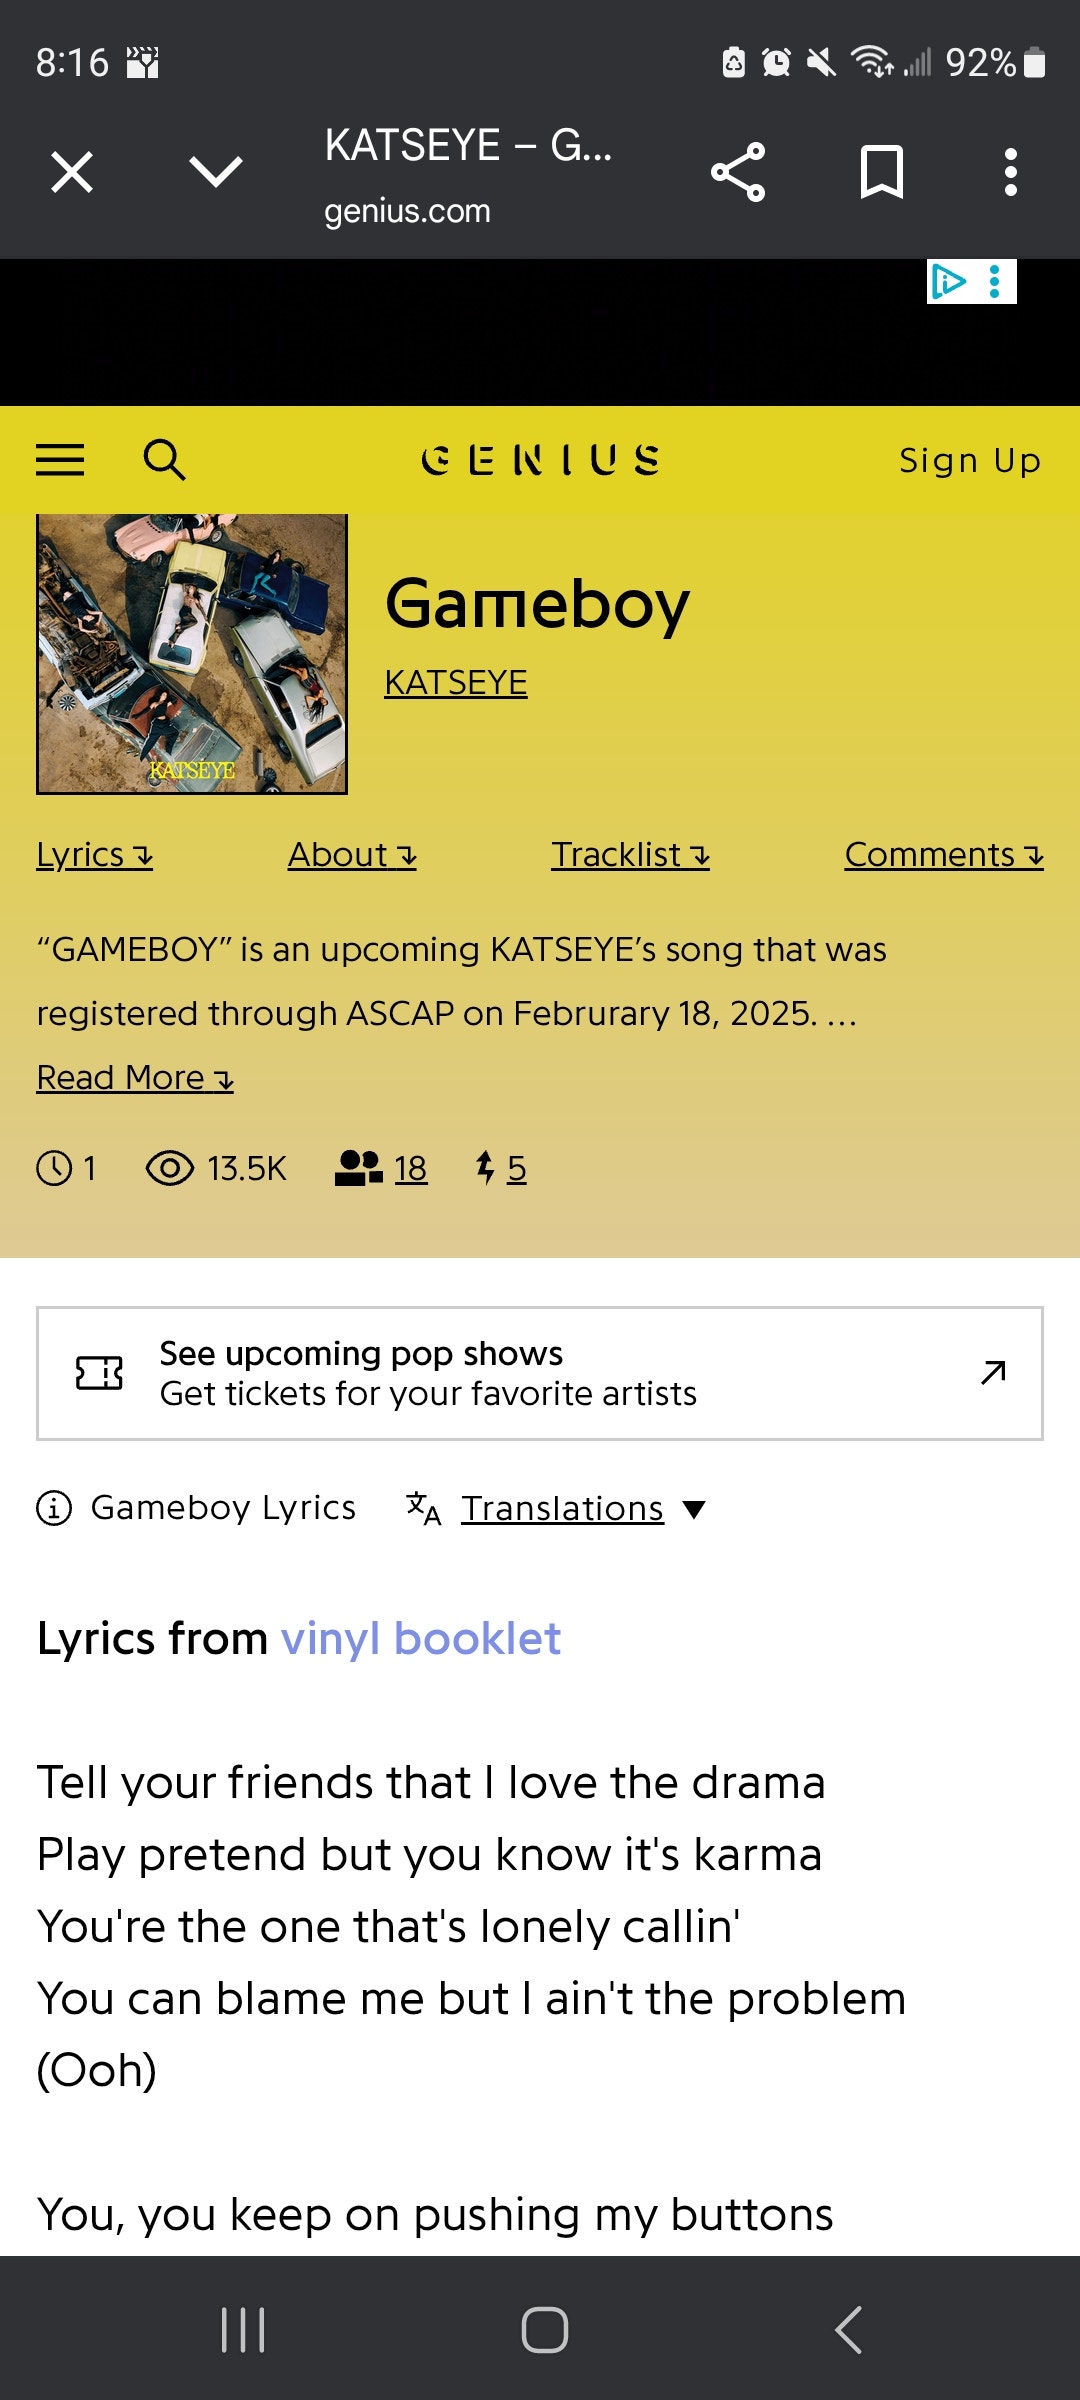
Task: Click the Genius logo
Action: (x=540, y=460)
